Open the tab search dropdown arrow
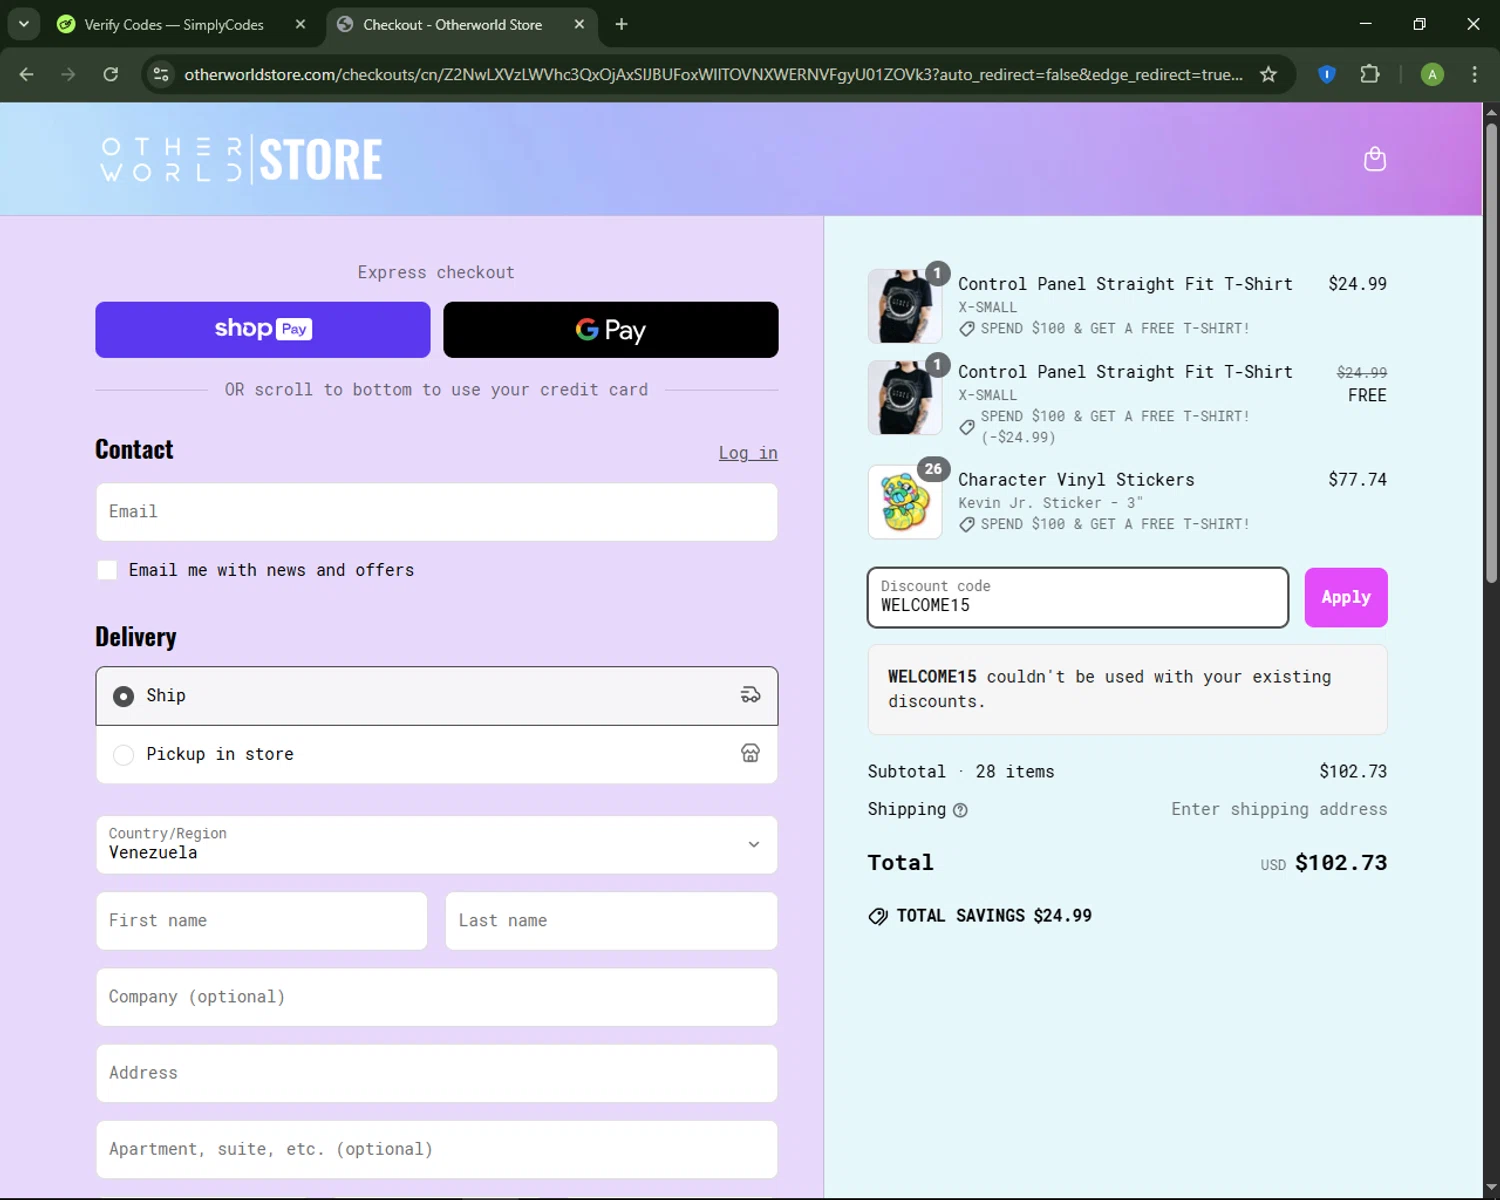1500x1200 pixels. [23, 24]
